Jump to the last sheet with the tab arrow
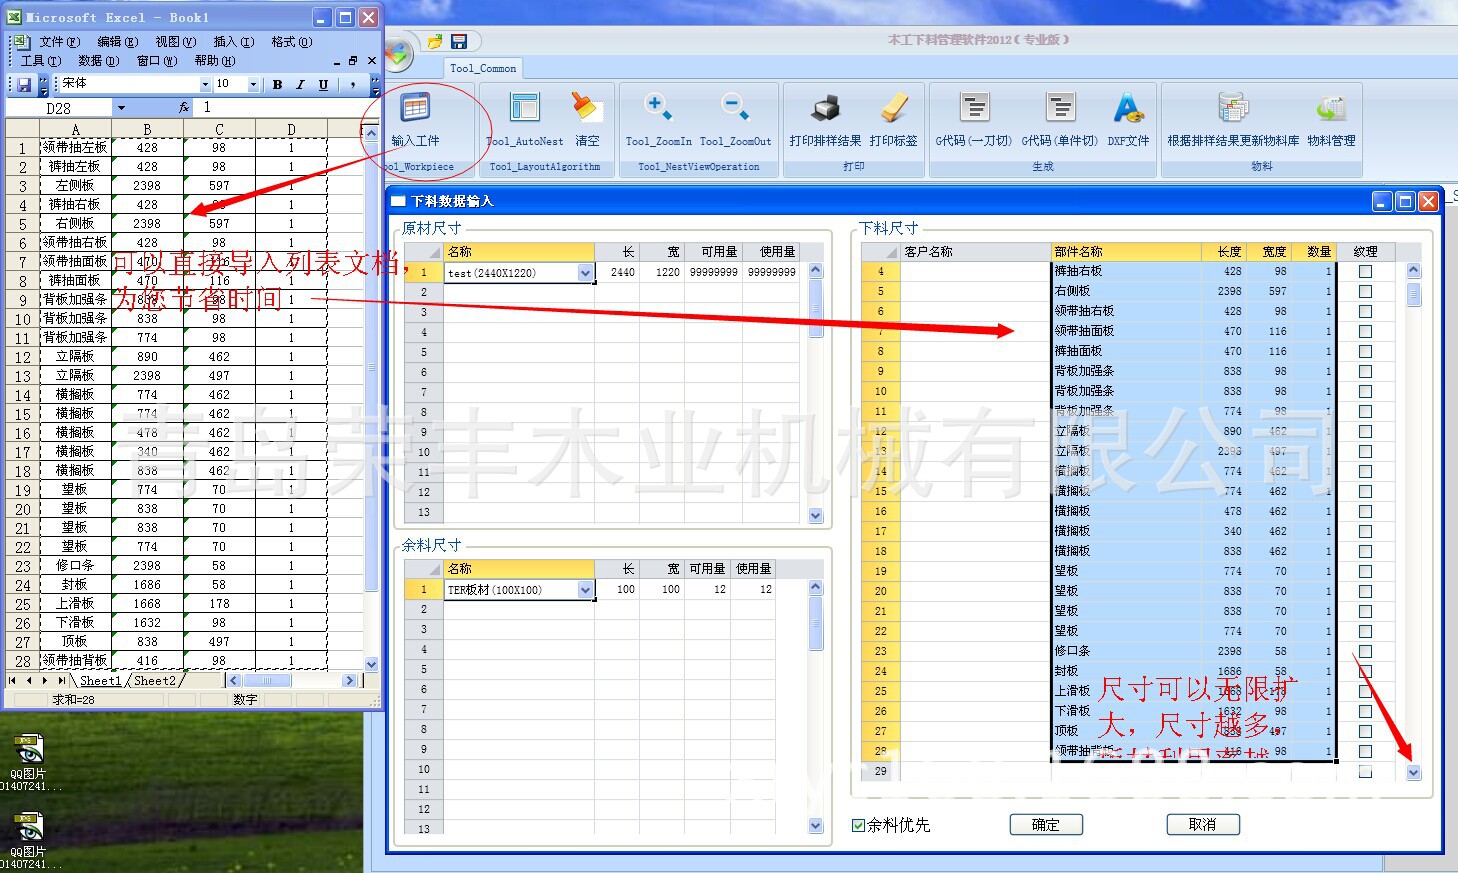The width and height of the screenshot is (1458, 873). [62, 680]
